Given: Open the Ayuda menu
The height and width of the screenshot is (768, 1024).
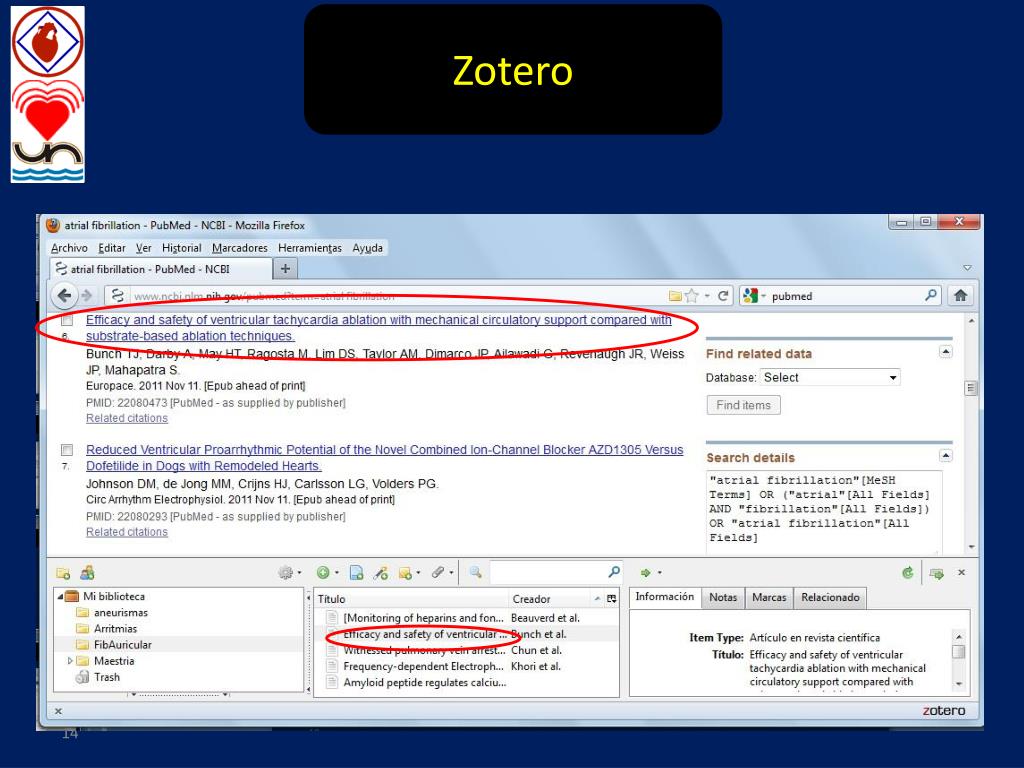Looking at the screenshot, I should click(368, 248).
